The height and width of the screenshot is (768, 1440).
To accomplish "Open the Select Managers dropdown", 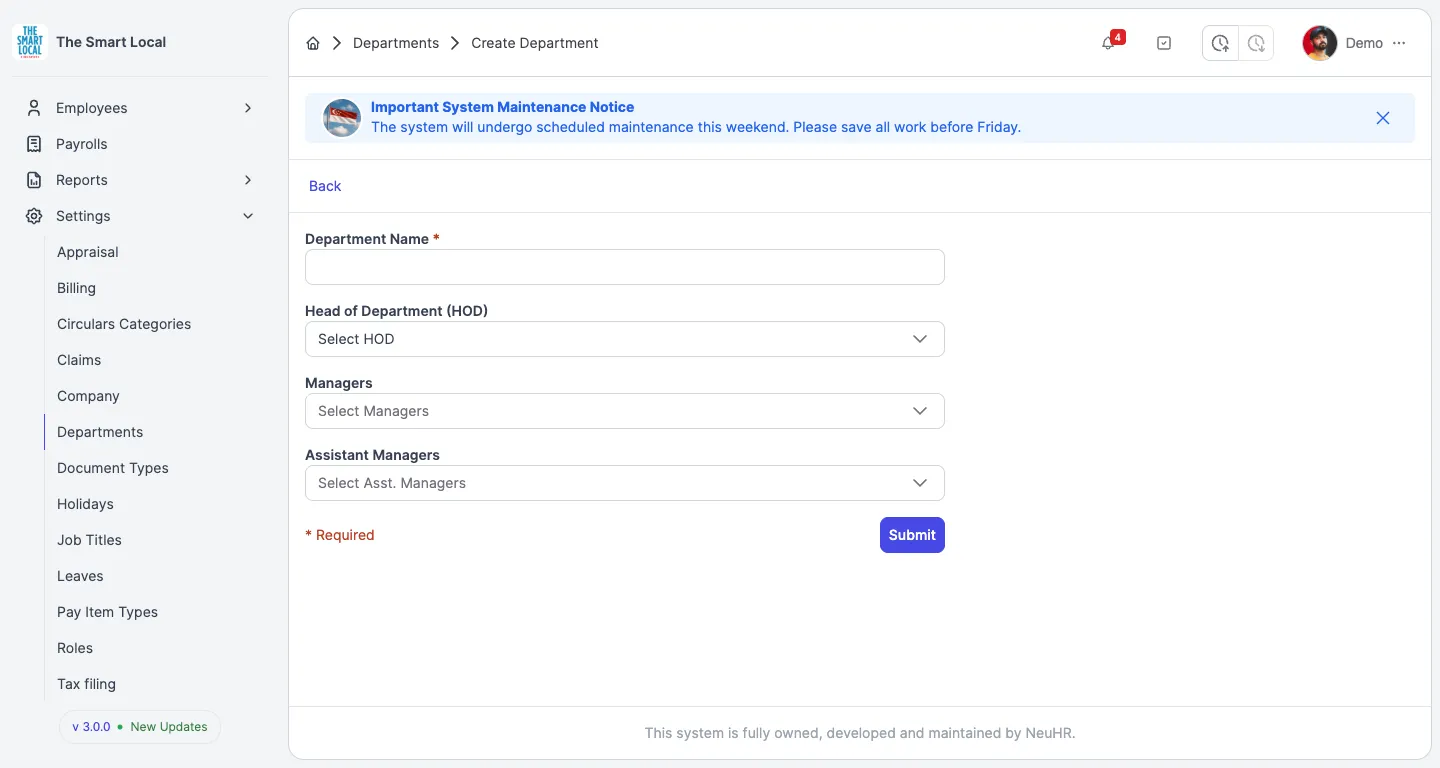I will click(x=625, y=411).
